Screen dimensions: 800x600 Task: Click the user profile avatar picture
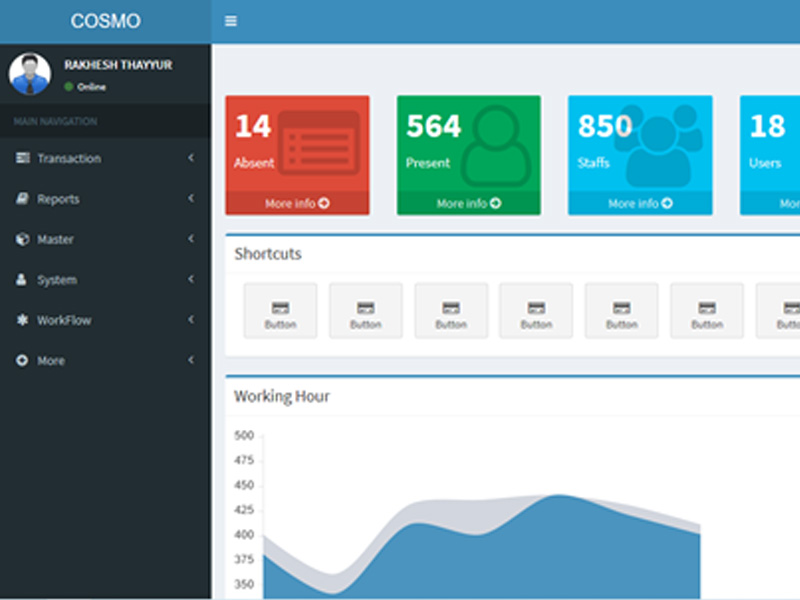coord(30,74)
